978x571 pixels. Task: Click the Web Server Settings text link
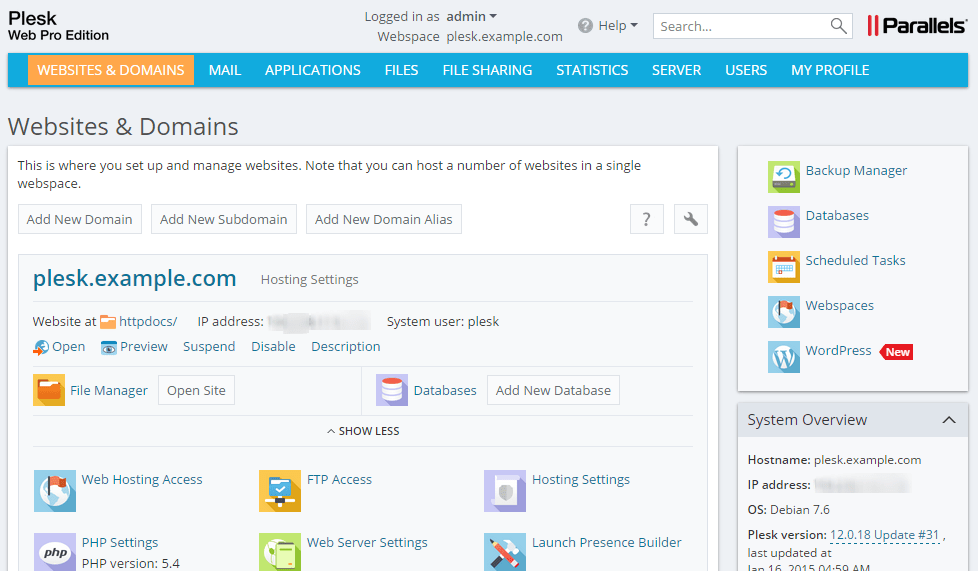pos(367,542)
